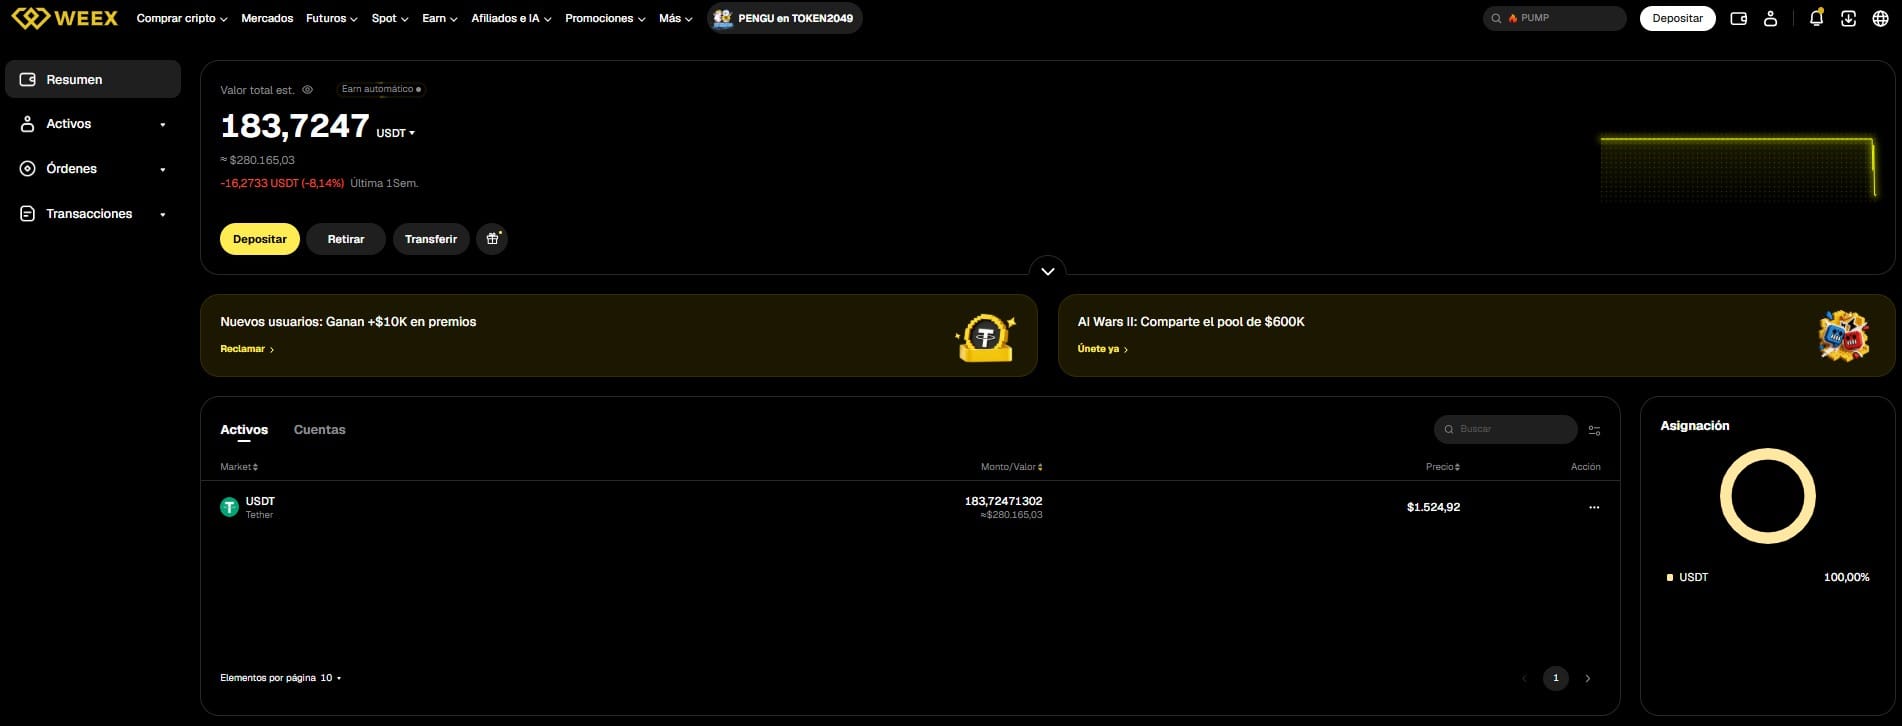Open the language globe icon

pyautogui.click(x=1880, y=18)
